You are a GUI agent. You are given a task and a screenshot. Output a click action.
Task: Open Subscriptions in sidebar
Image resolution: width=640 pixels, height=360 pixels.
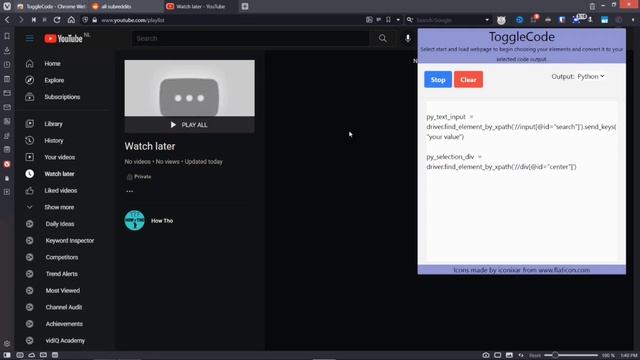62,97
